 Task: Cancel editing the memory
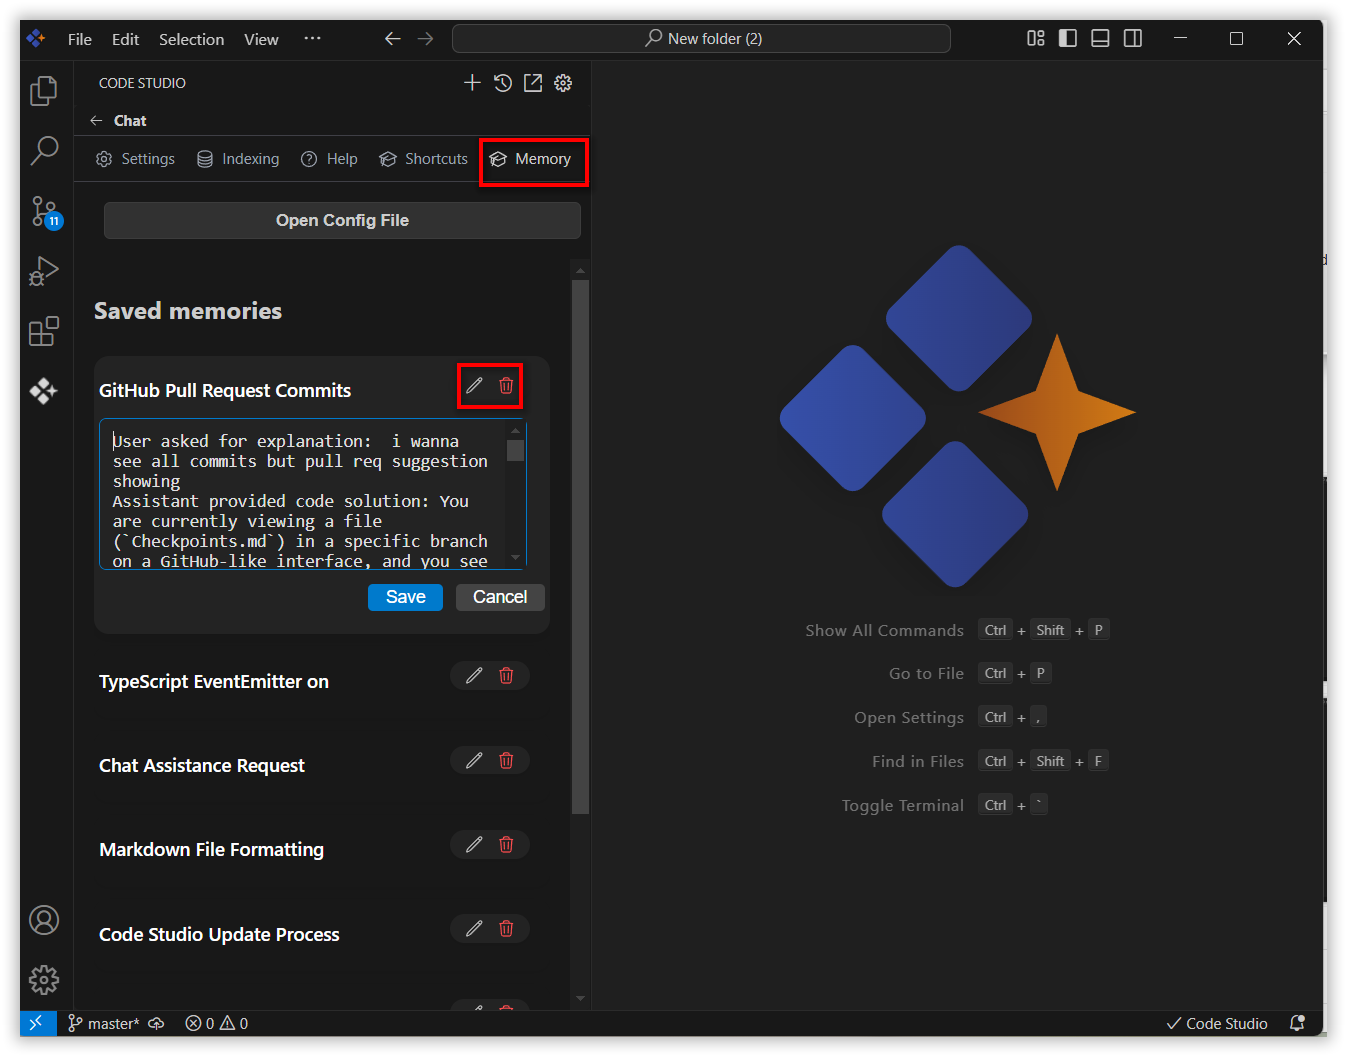(x=500, y=597)
